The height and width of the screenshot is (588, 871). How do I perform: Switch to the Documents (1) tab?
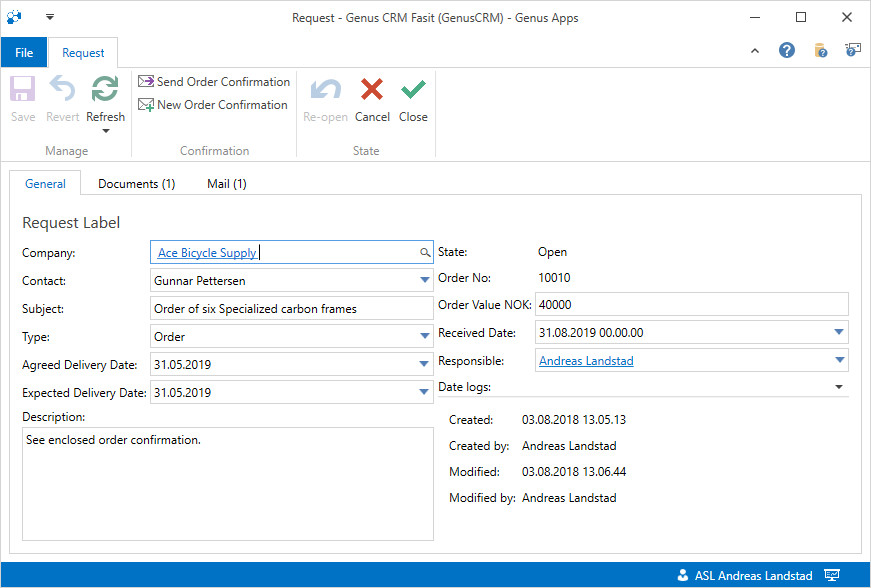coord(137,184)
